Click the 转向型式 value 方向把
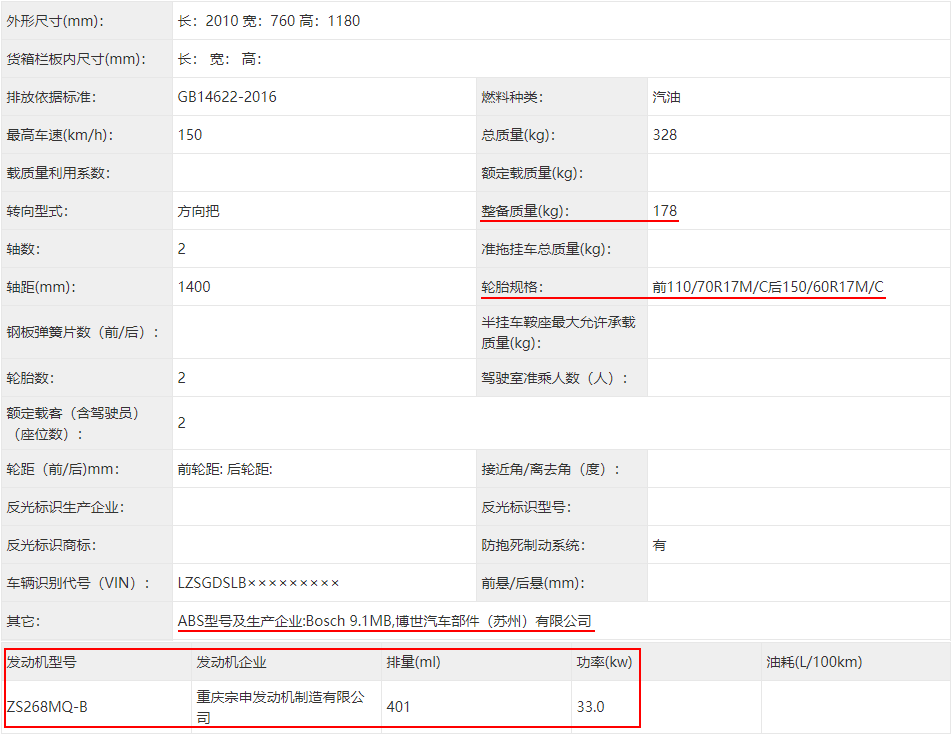 tap(199, 211)
